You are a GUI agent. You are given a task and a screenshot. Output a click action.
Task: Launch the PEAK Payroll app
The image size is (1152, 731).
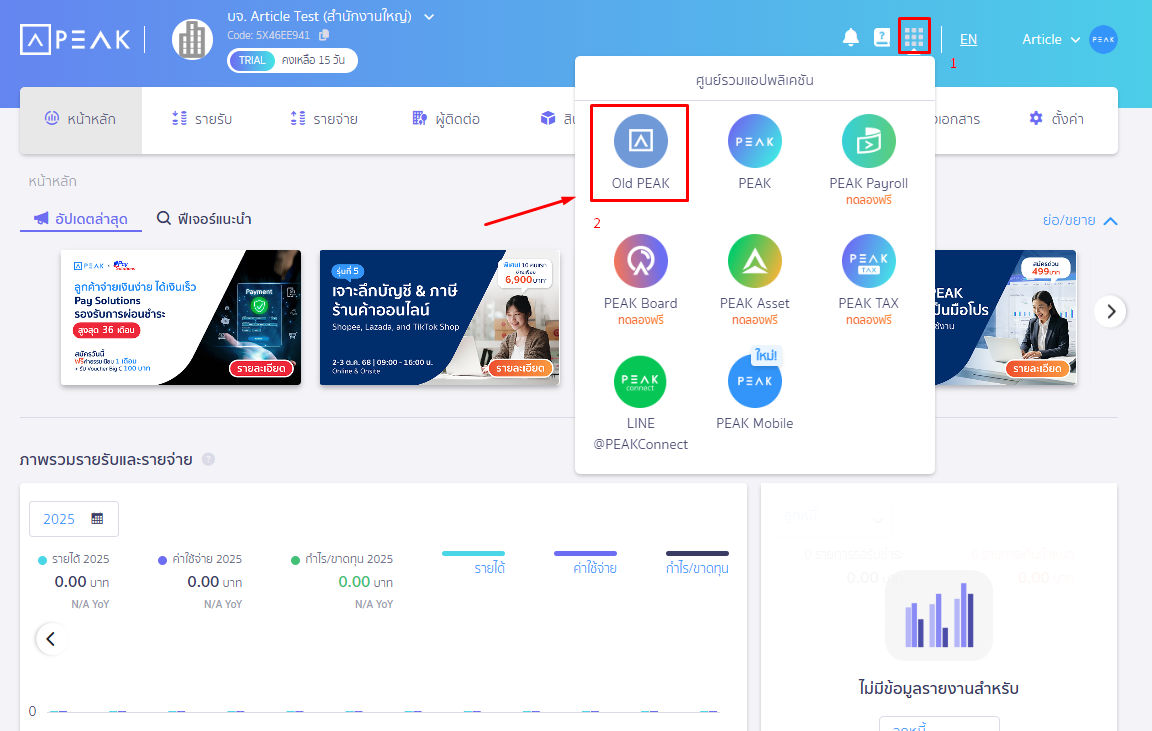pyautogui.click(x=868, y=142)
